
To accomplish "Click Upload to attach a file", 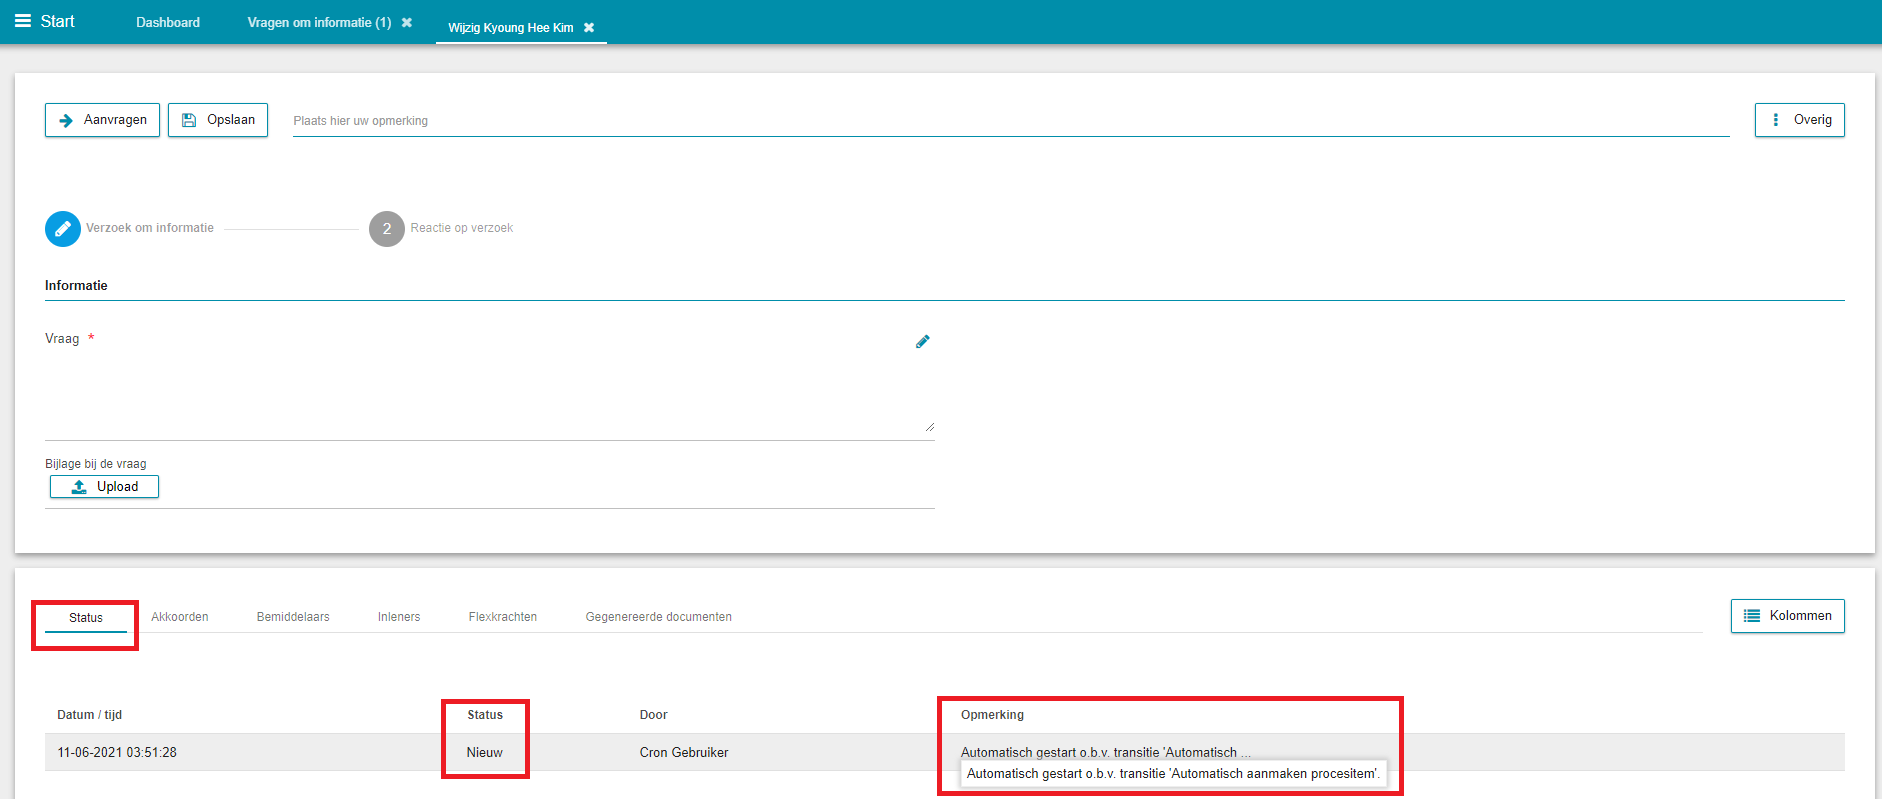I will (x=104, y=487).
